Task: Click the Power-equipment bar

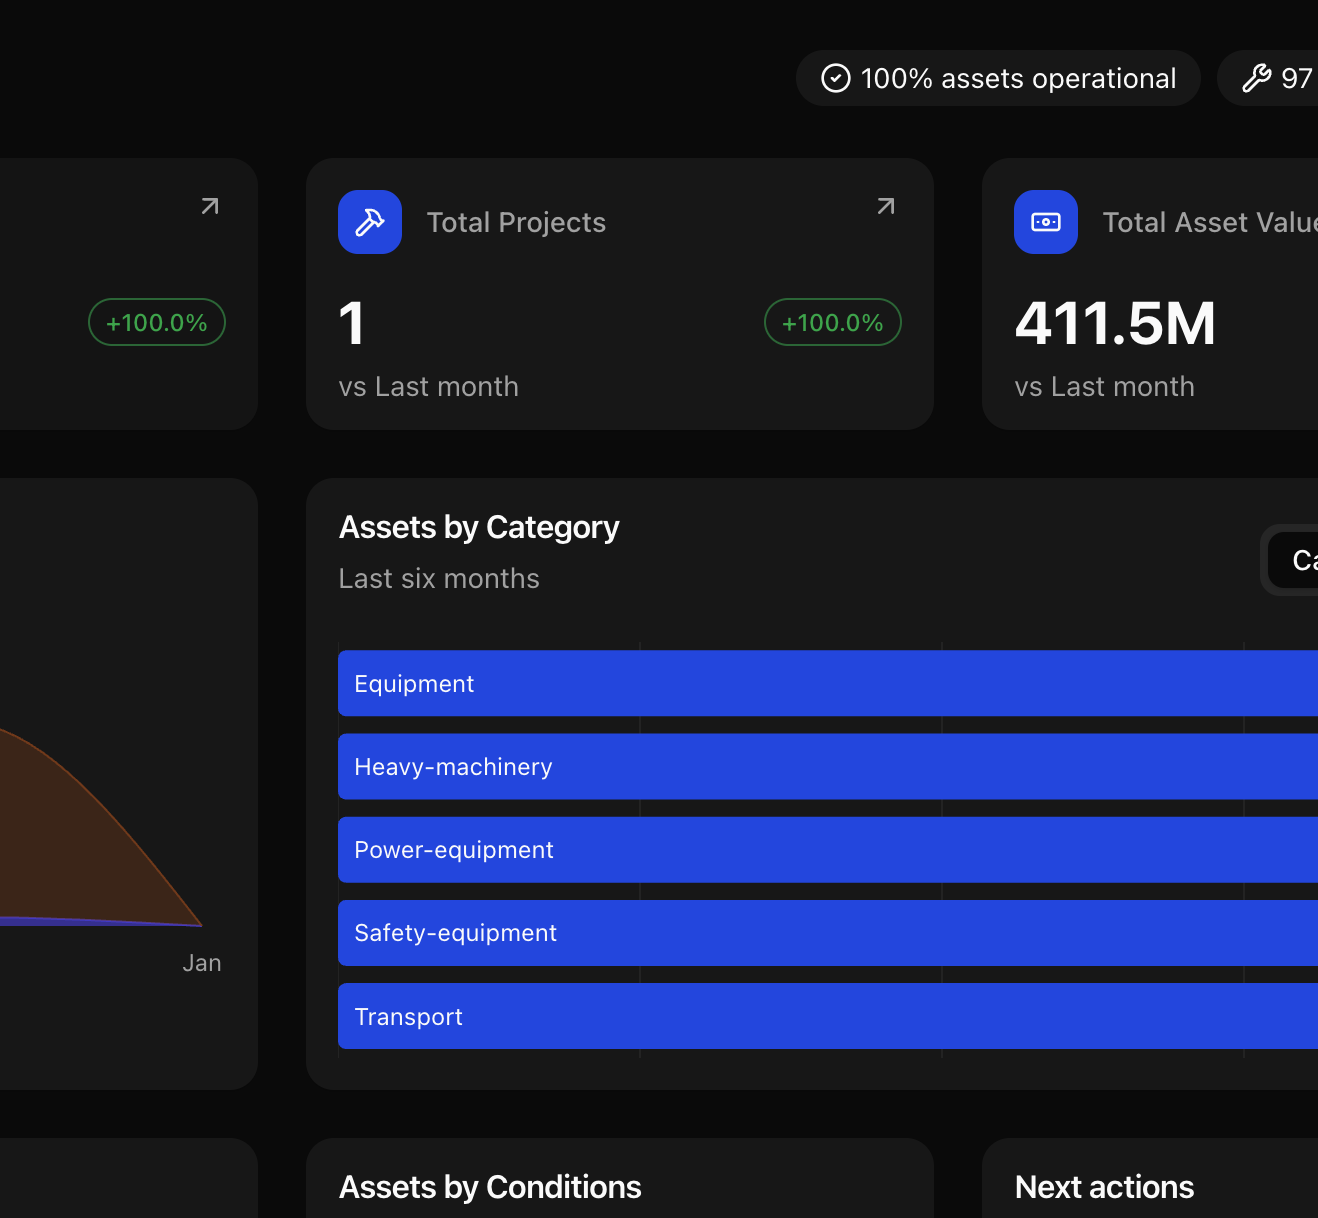Action: [827, 849]
